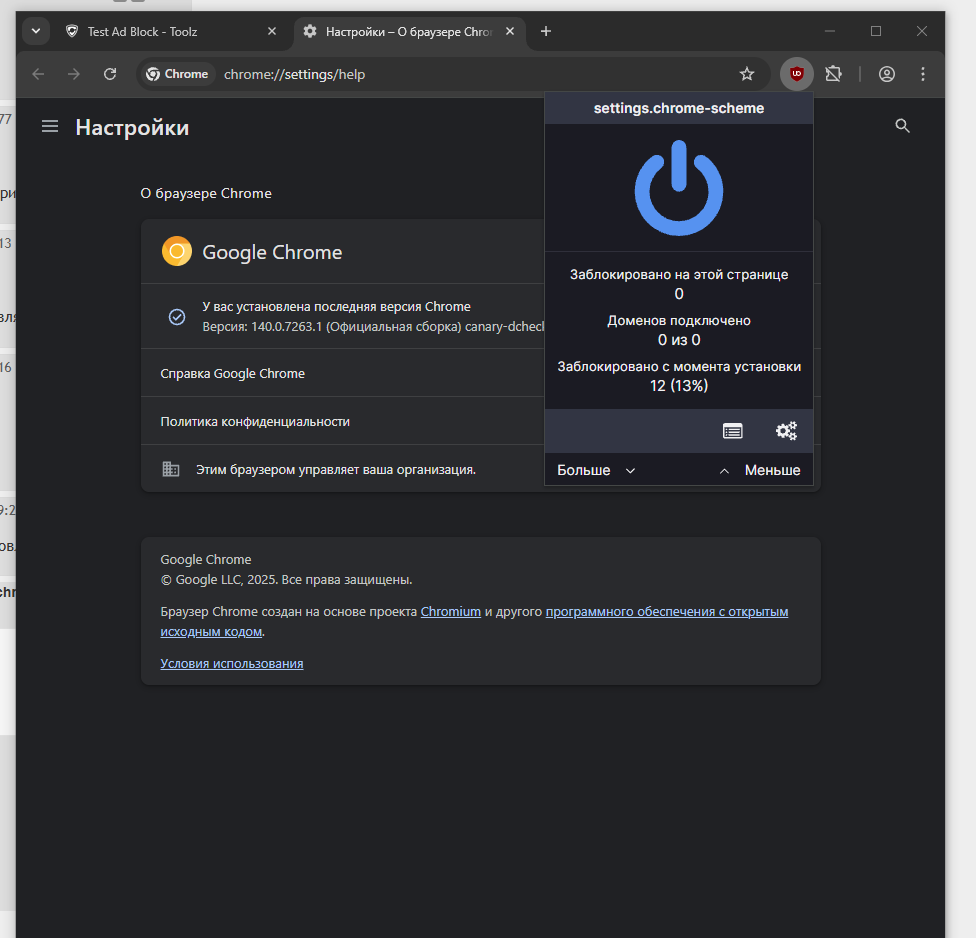Open a new tab
The height and width of the screenshot is (938, 976).
(546, 31)
